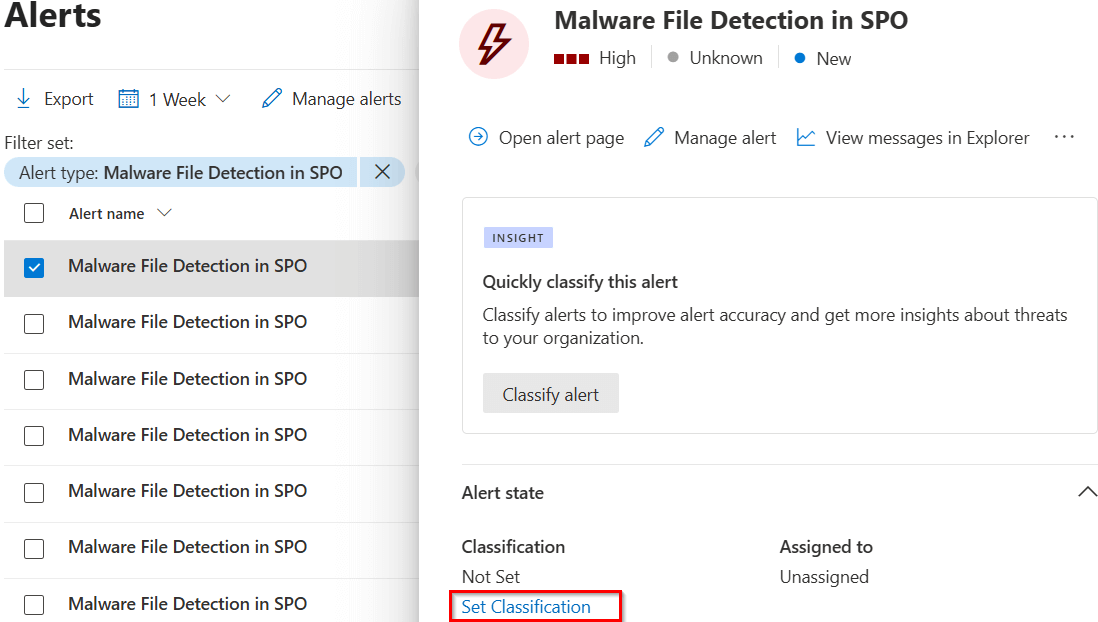
Task: Choose Manage alerts from the toolbar
Action: pyautogui.click(x=345, y=97)
